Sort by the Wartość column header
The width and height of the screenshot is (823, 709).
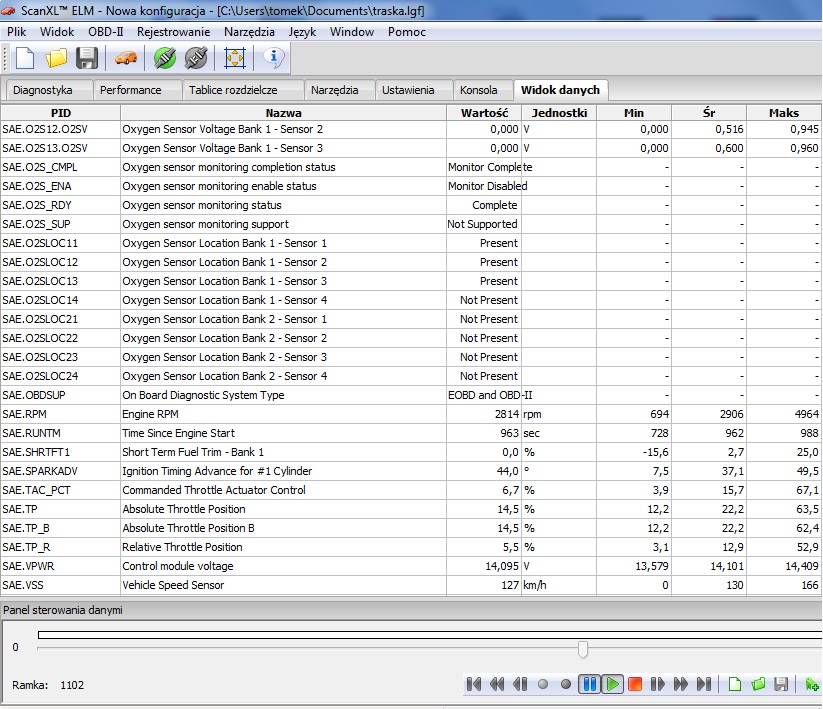point(484,113)
